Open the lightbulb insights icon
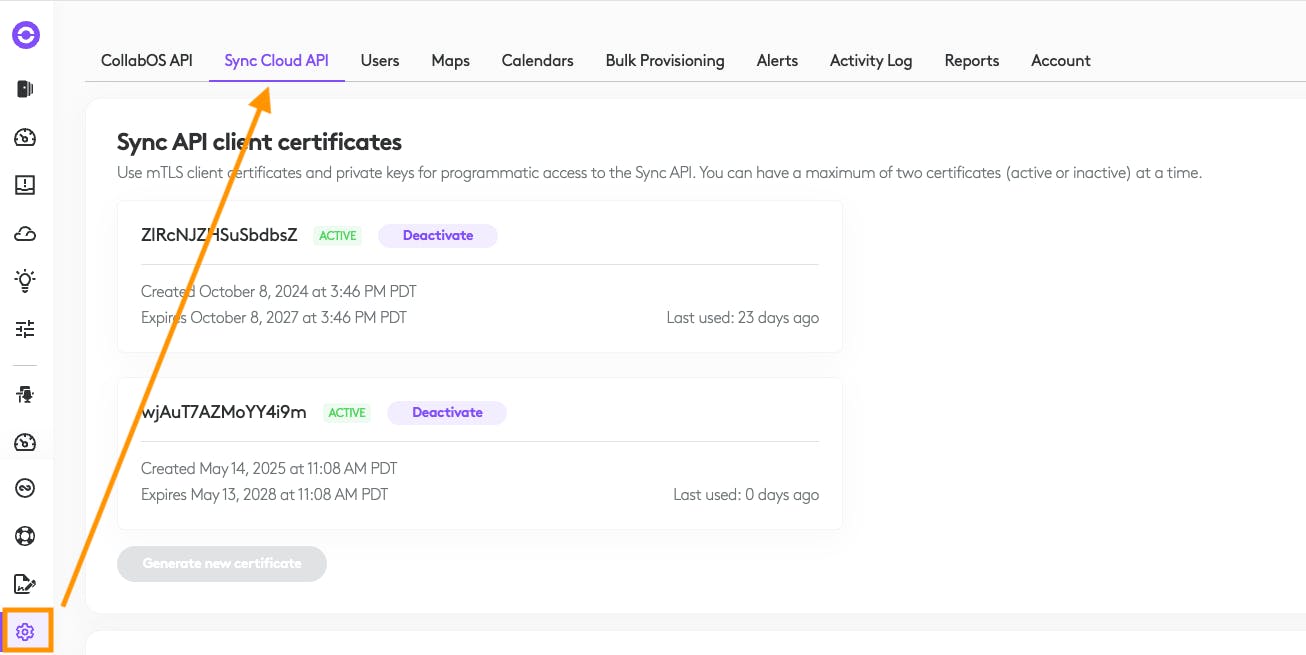 (x=26, y=281)
